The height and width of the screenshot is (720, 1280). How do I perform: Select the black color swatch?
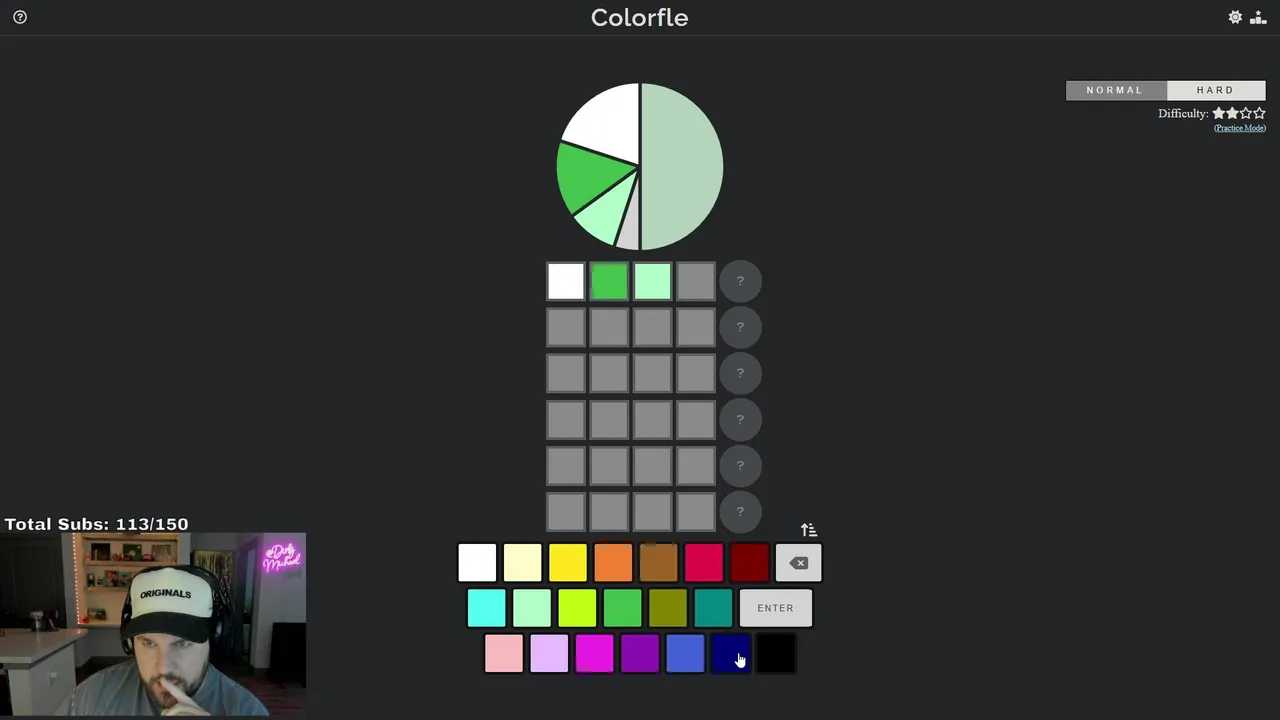pos(776,654)
